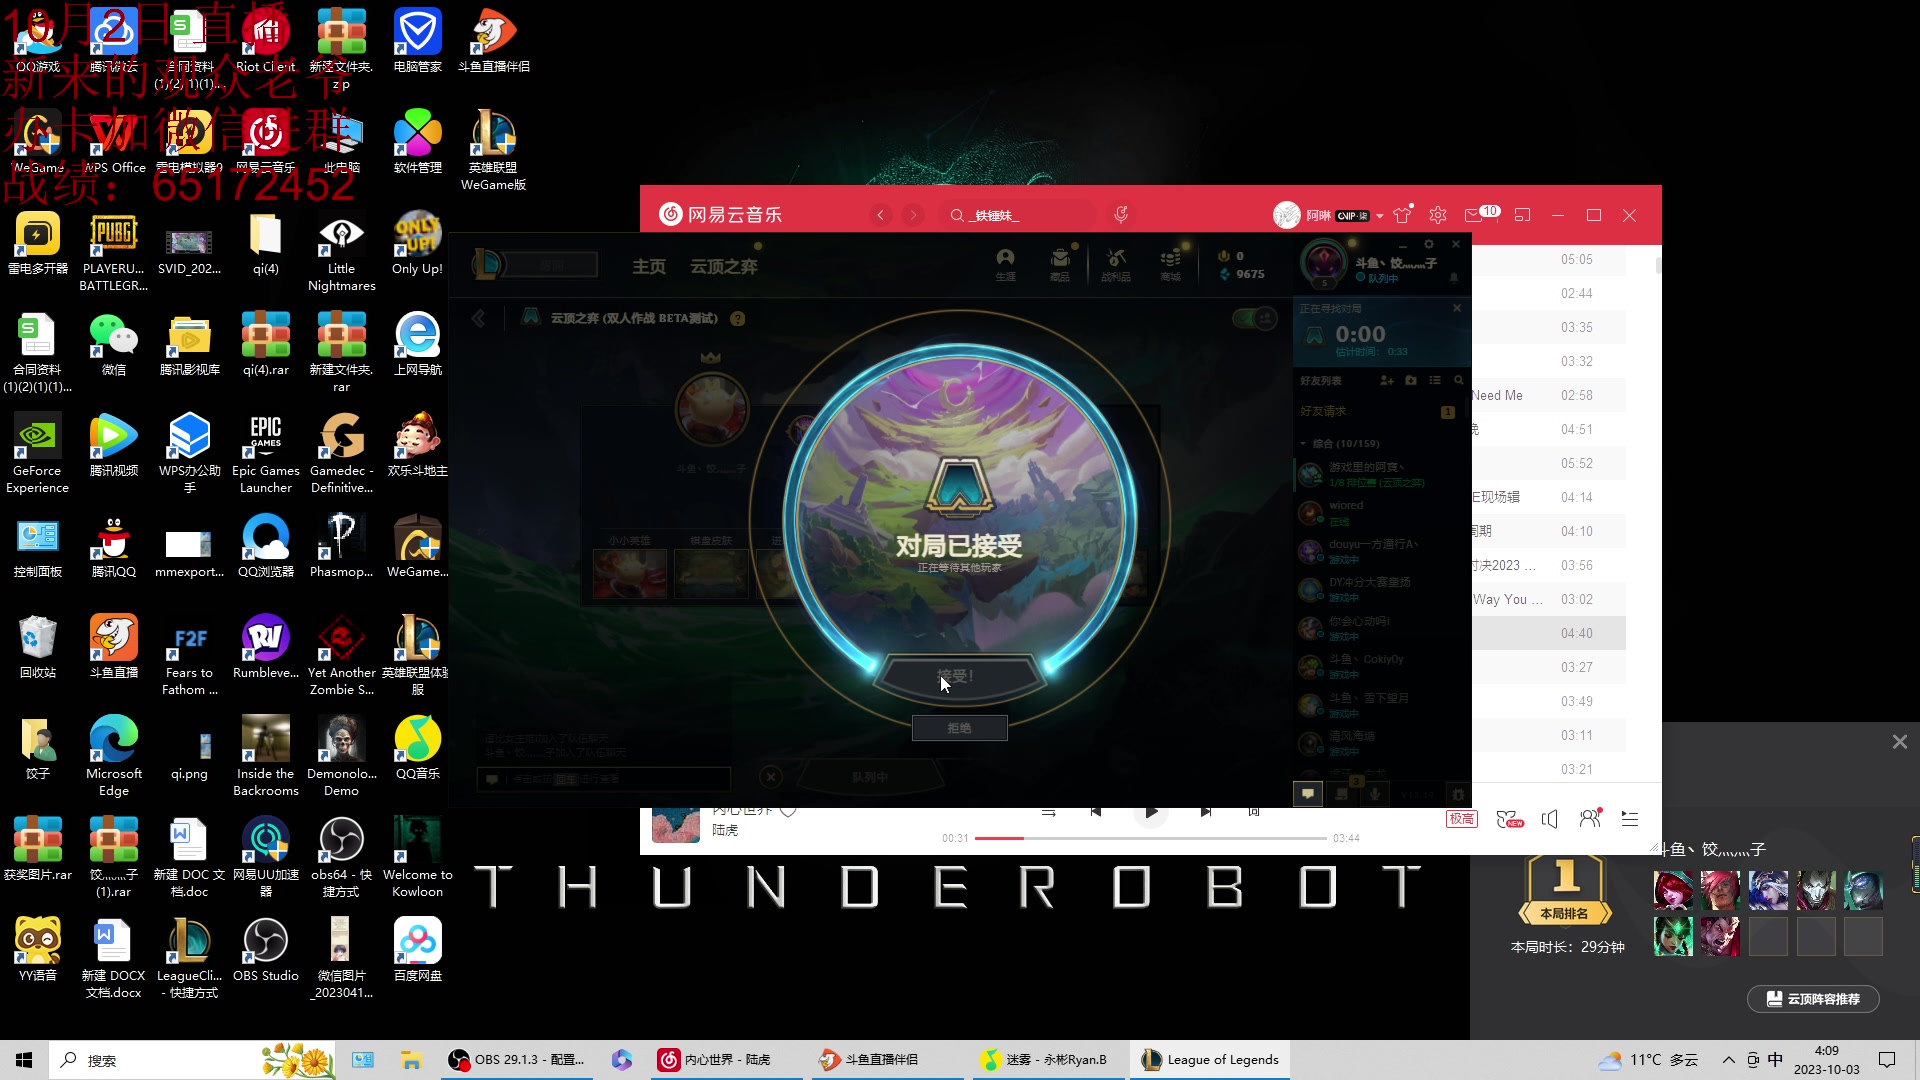1920x1080 pixels.
Task: Open the 生涯 profile icon in League client
Action: point(1005,265)
